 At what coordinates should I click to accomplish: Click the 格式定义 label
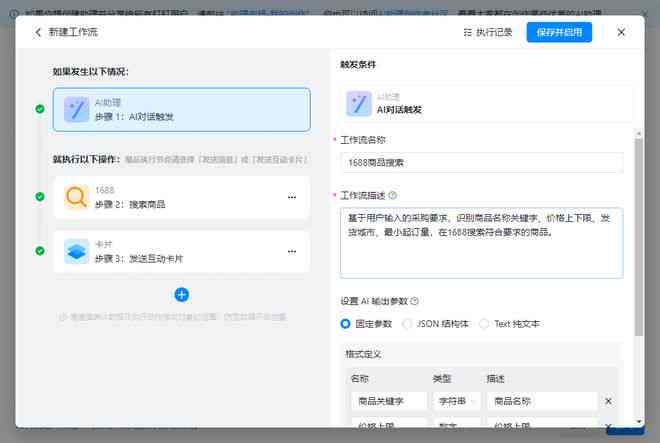[363, 354]
